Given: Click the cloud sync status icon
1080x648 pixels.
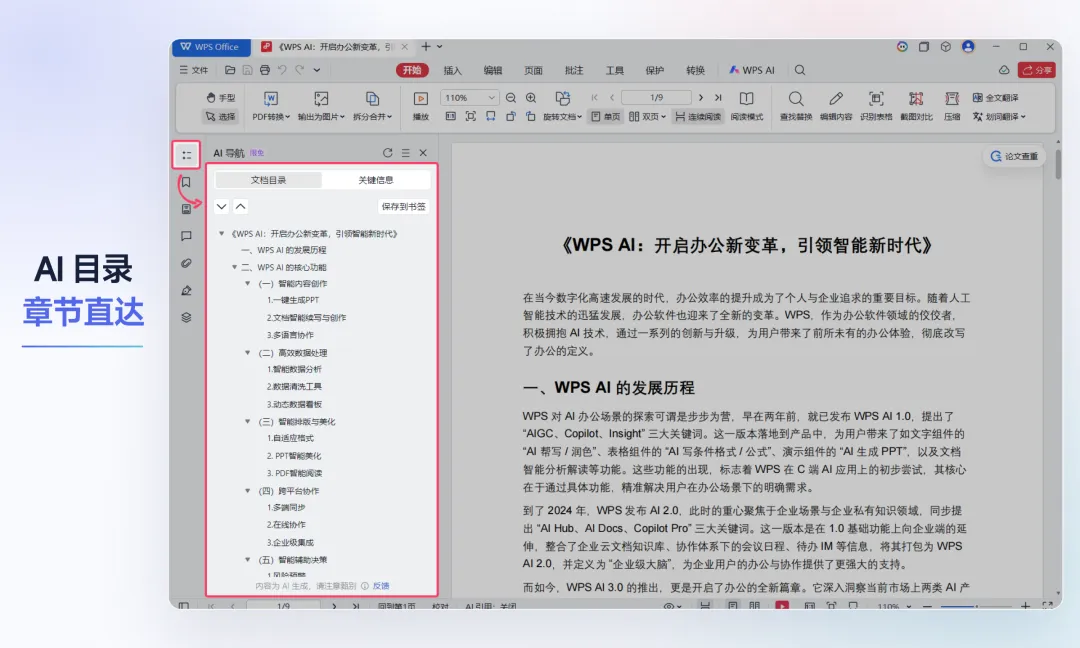Looking at the screenshot, I should (x=1004, y=70).
